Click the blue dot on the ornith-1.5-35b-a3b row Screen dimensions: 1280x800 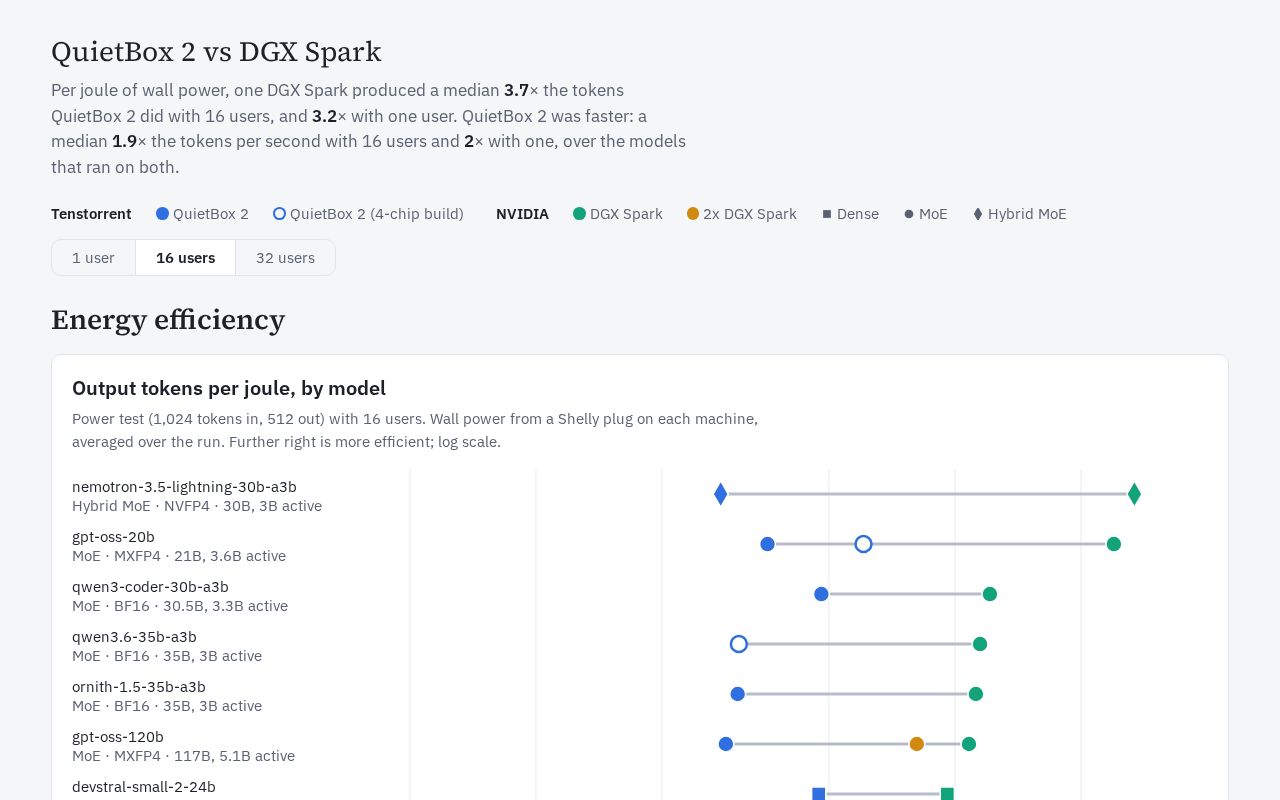[x=737, y=694]
